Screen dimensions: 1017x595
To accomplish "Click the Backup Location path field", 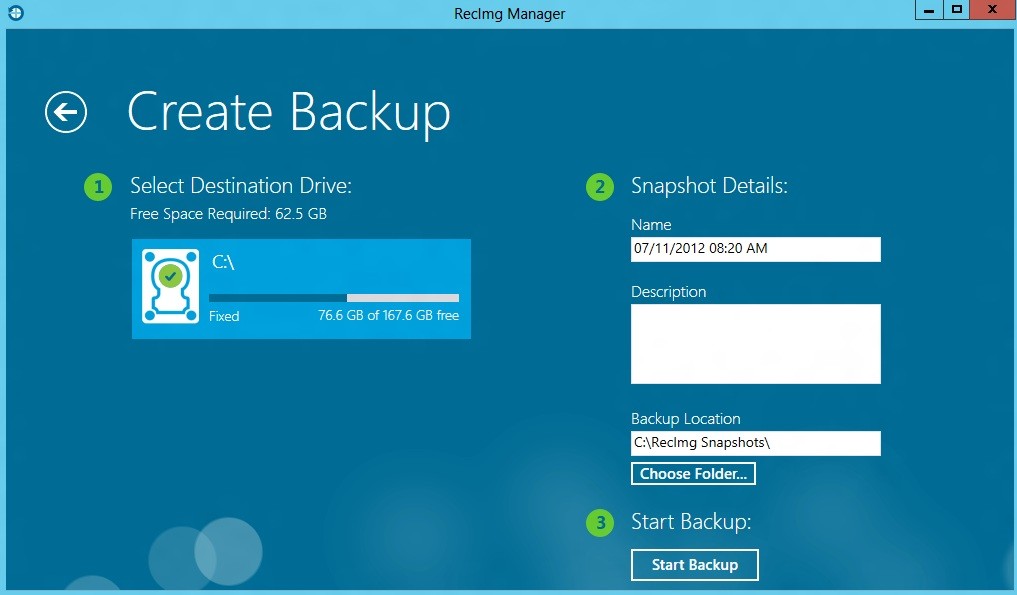I will pyautogui.click(x=755, y=443).
